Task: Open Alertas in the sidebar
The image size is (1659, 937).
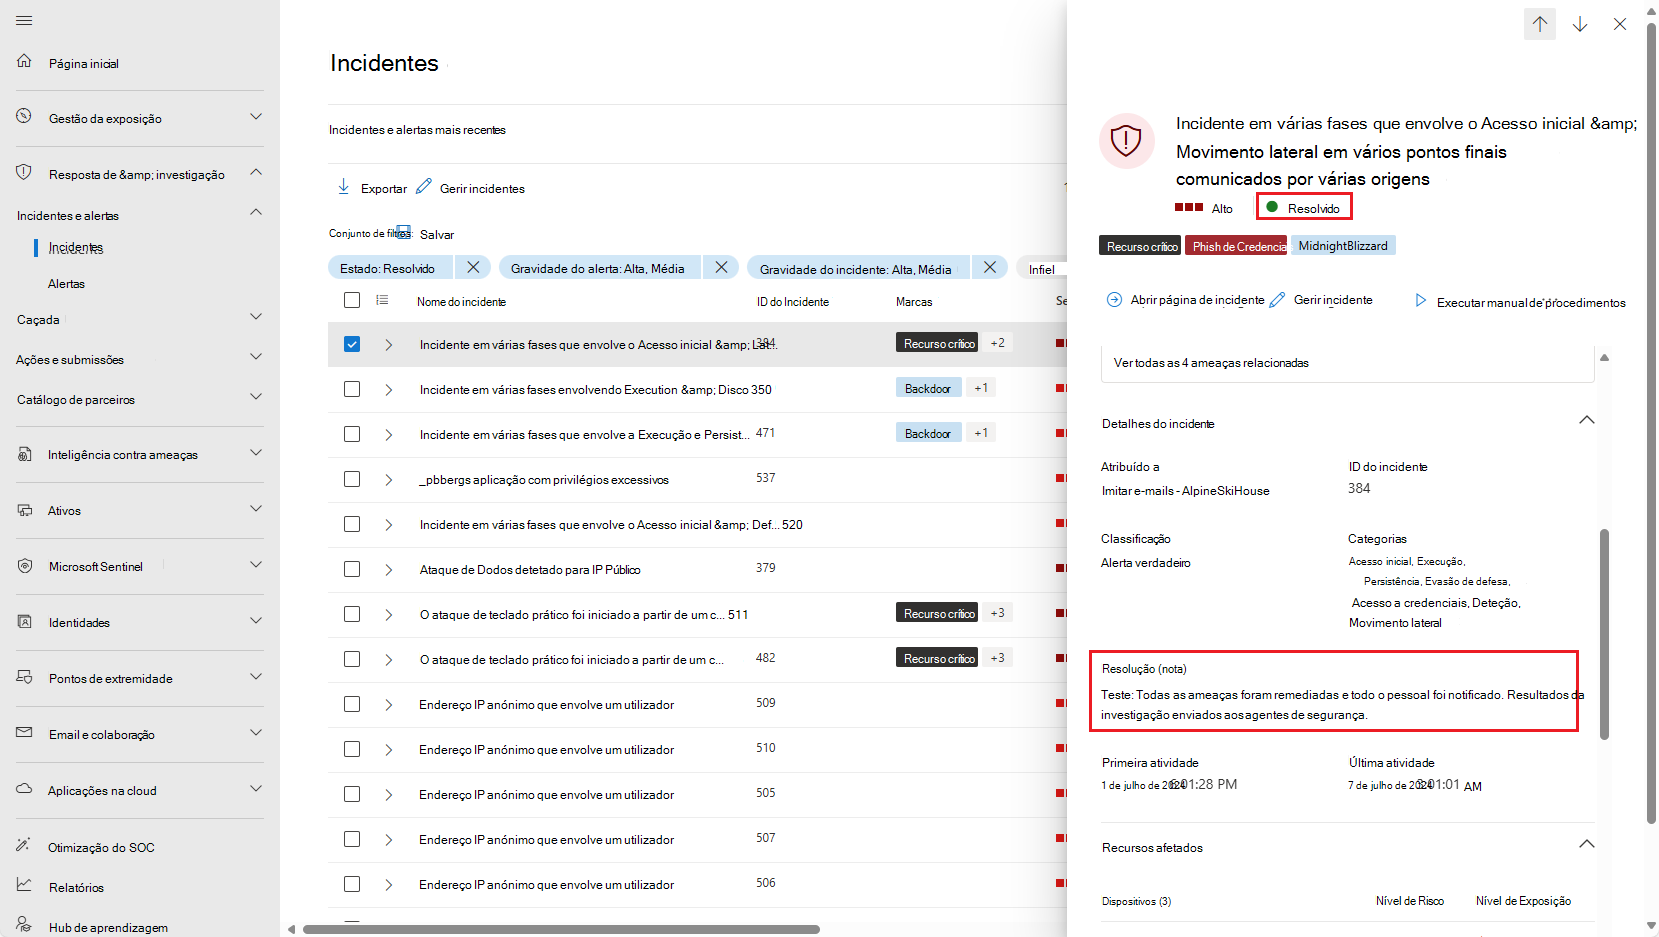Action: [x=67, y=284]
